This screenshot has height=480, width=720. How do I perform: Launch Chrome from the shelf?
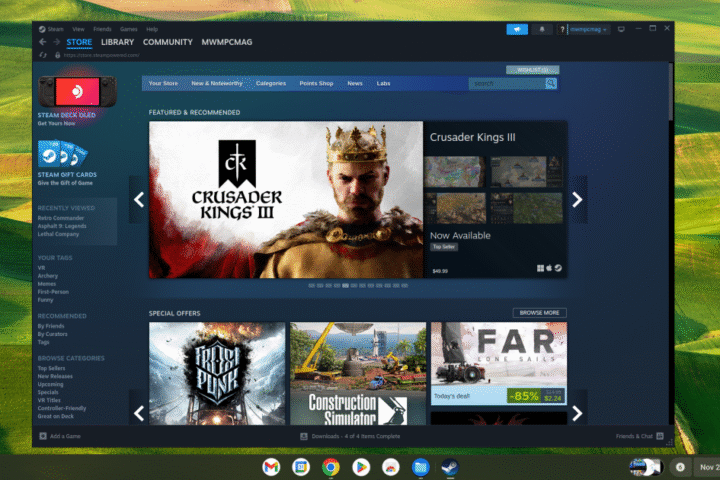[x=331, y=467]
